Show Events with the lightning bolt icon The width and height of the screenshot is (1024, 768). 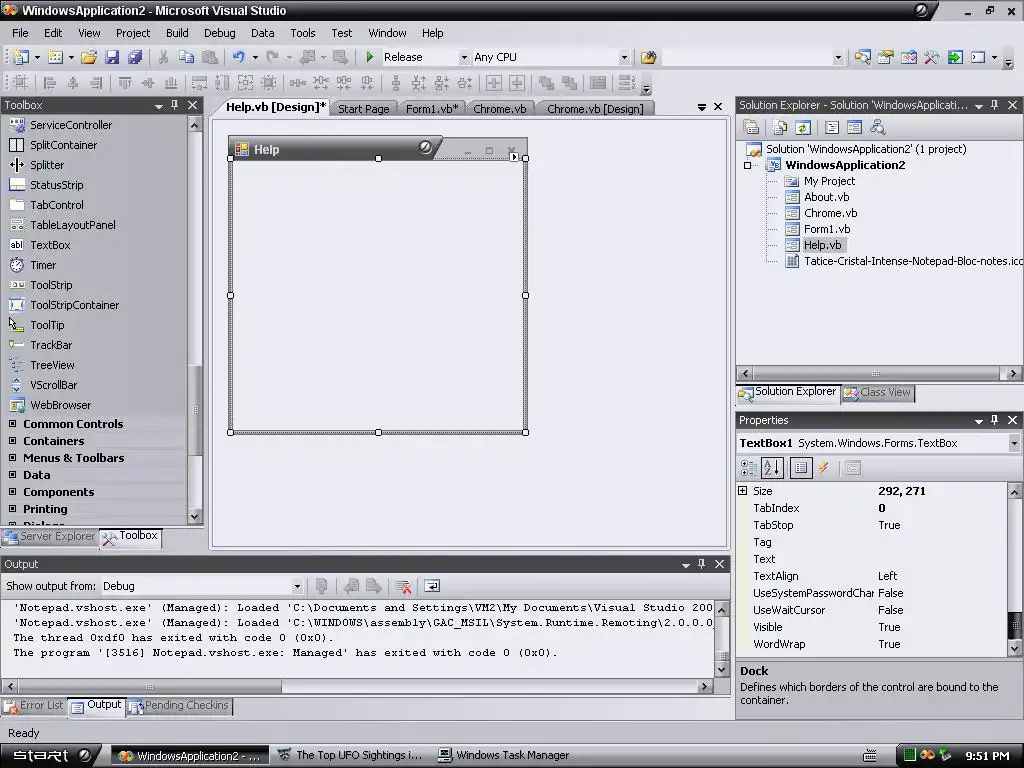click(x=824, y=468)
